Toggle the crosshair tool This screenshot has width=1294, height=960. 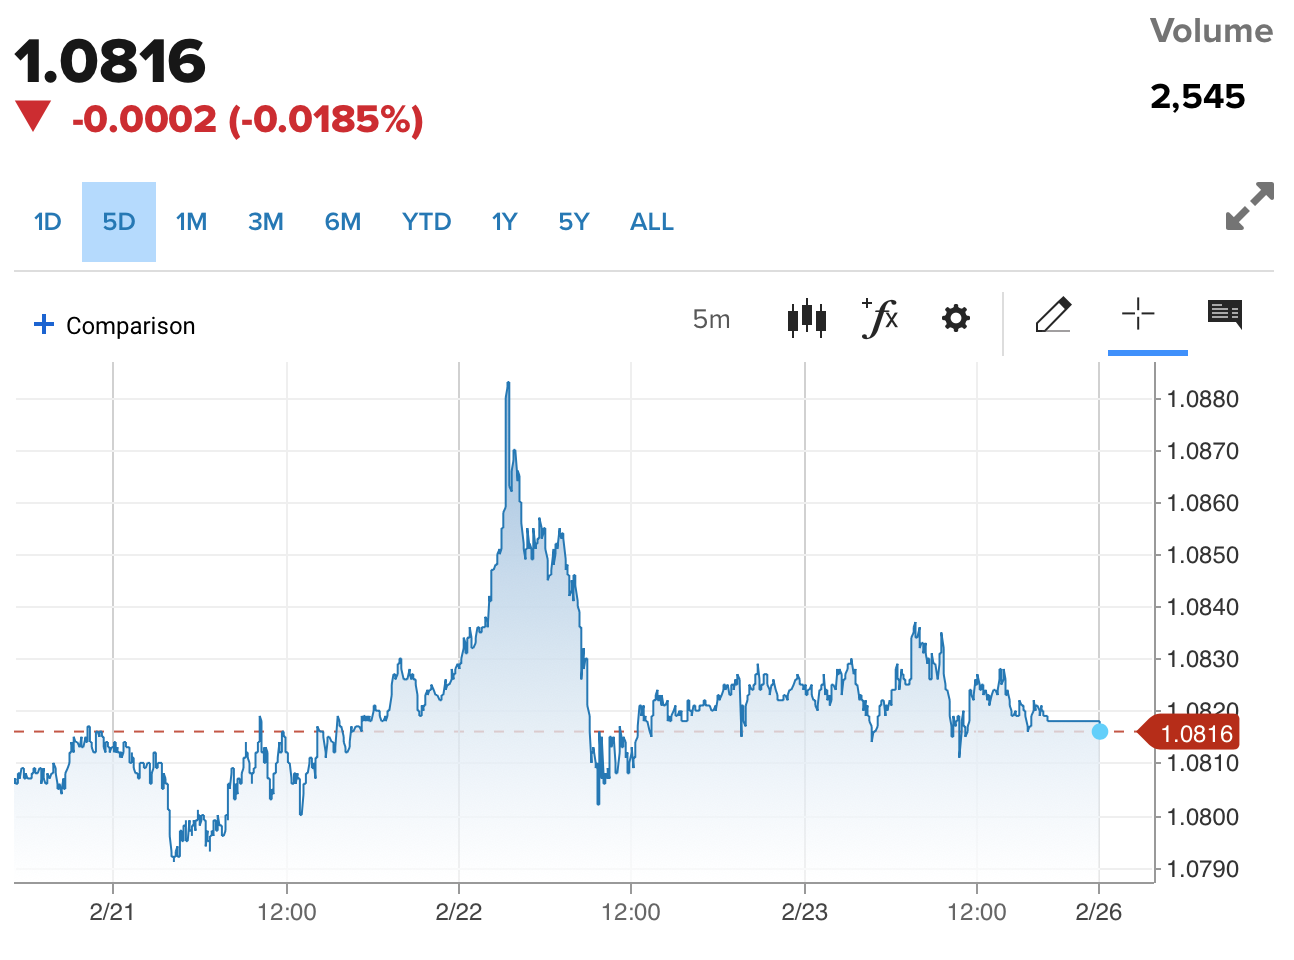pos(1138,314)
